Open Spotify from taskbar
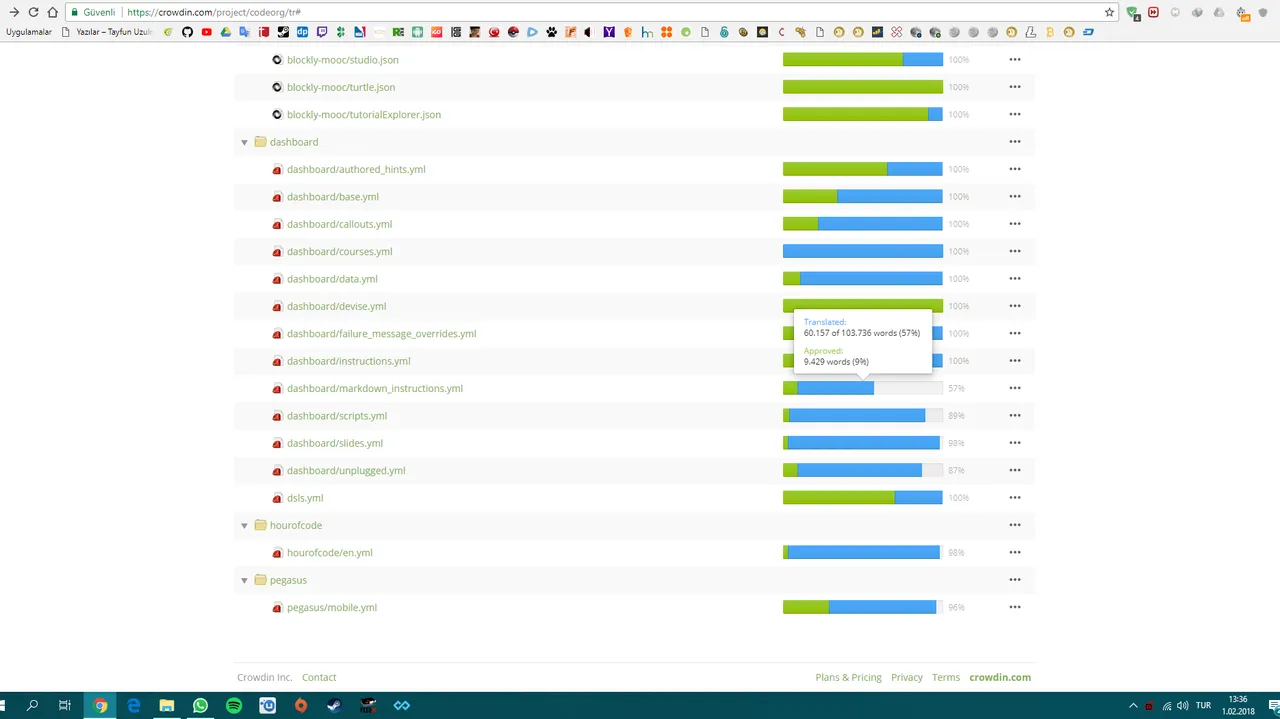The width and height of the screenshot is (1280, 719). point(234,705)
